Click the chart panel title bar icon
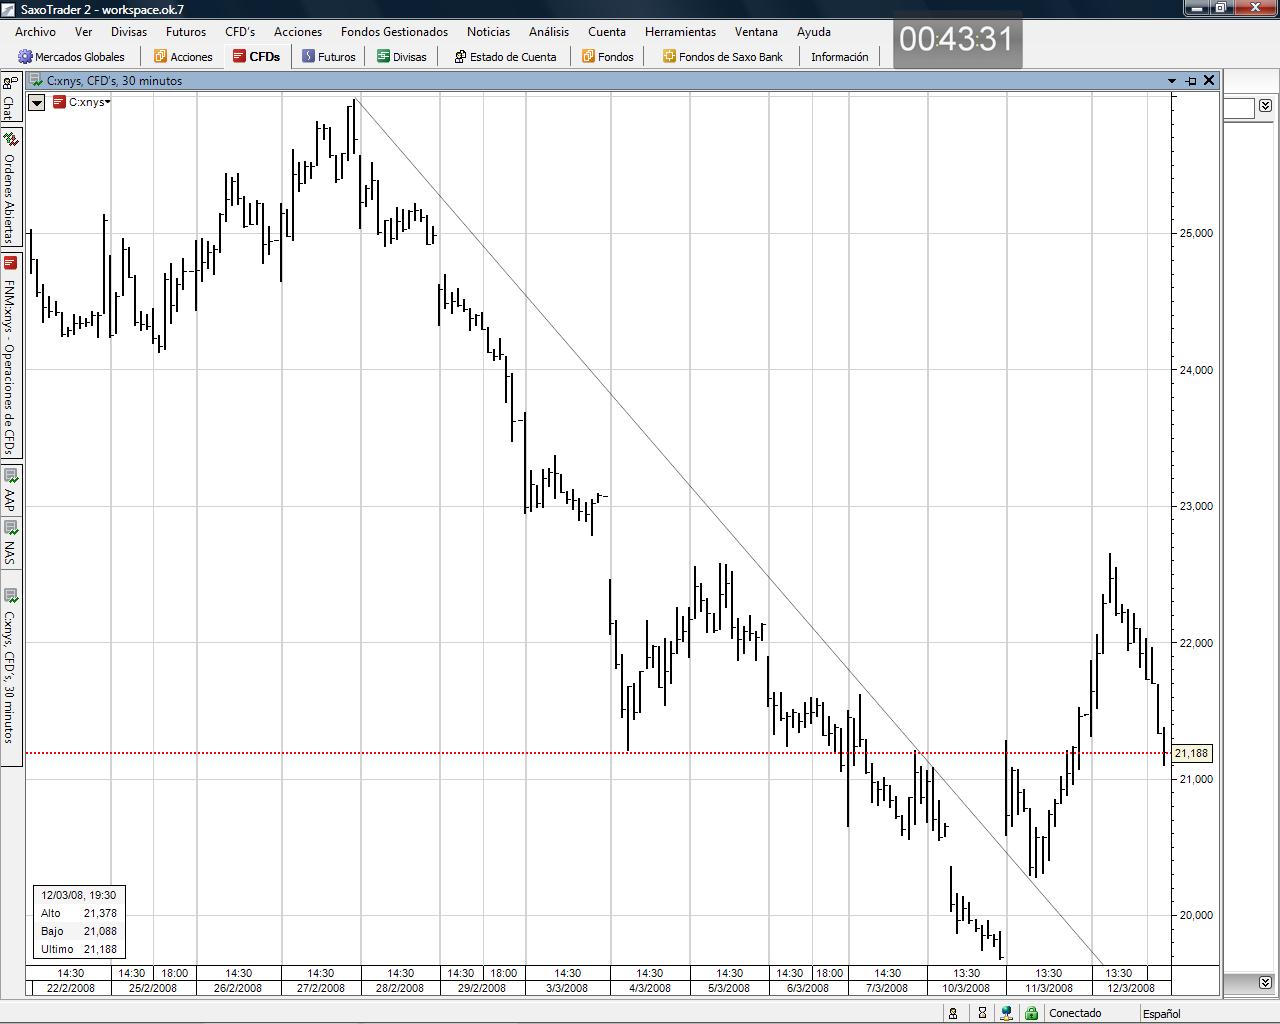 point(36,81)
